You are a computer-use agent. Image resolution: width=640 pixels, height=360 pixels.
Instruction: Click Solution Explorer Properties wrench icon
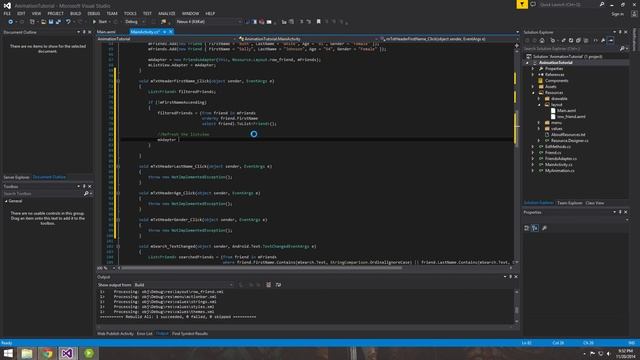(x=603, y=40)
